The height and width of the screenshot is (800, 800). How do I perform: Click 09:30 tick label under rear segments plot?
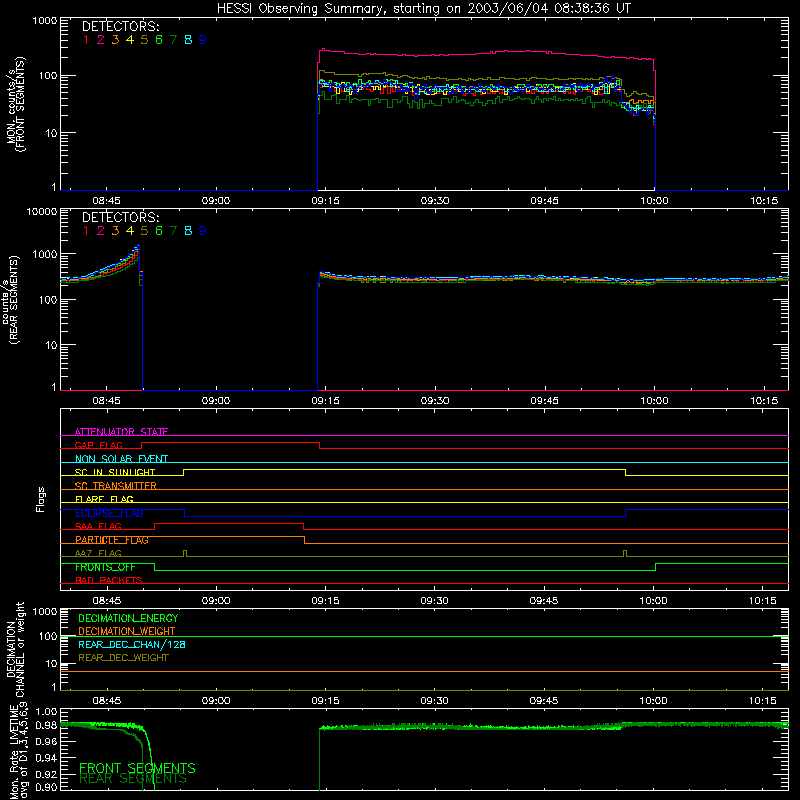point(435,401)
